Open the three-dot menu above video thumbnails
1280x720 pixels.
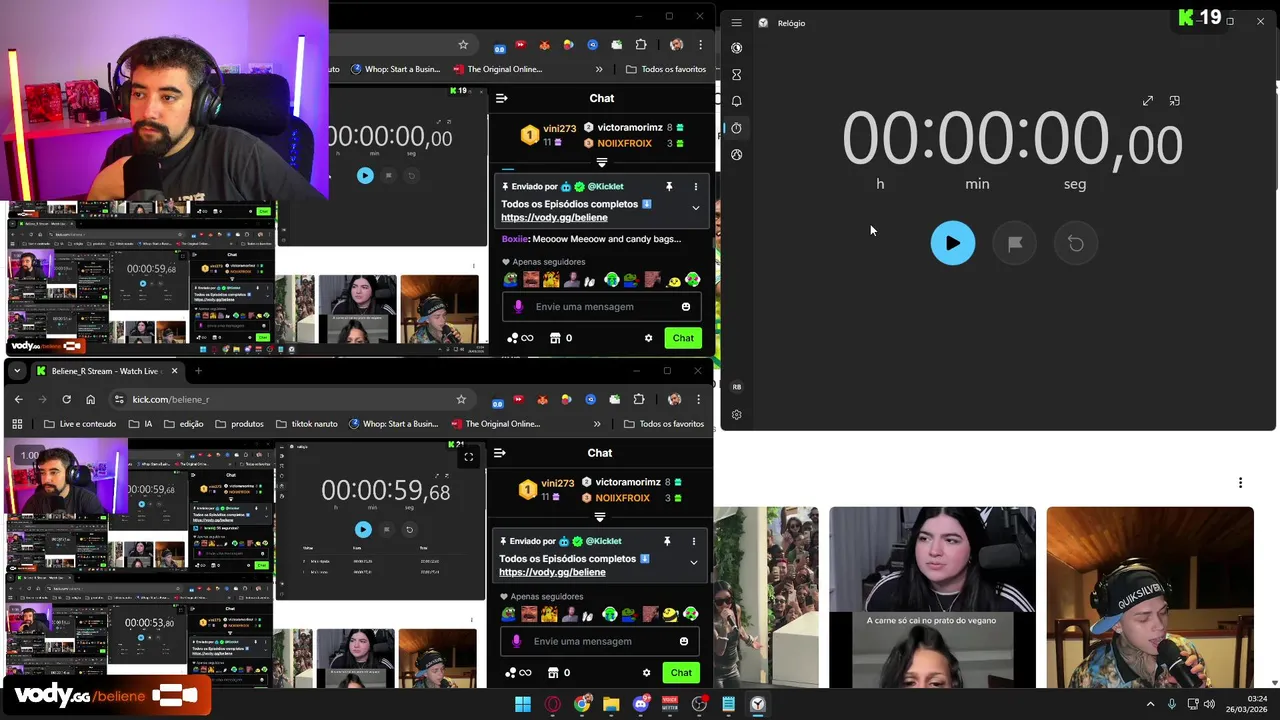pyautogui.click(x=1240, y=483)
